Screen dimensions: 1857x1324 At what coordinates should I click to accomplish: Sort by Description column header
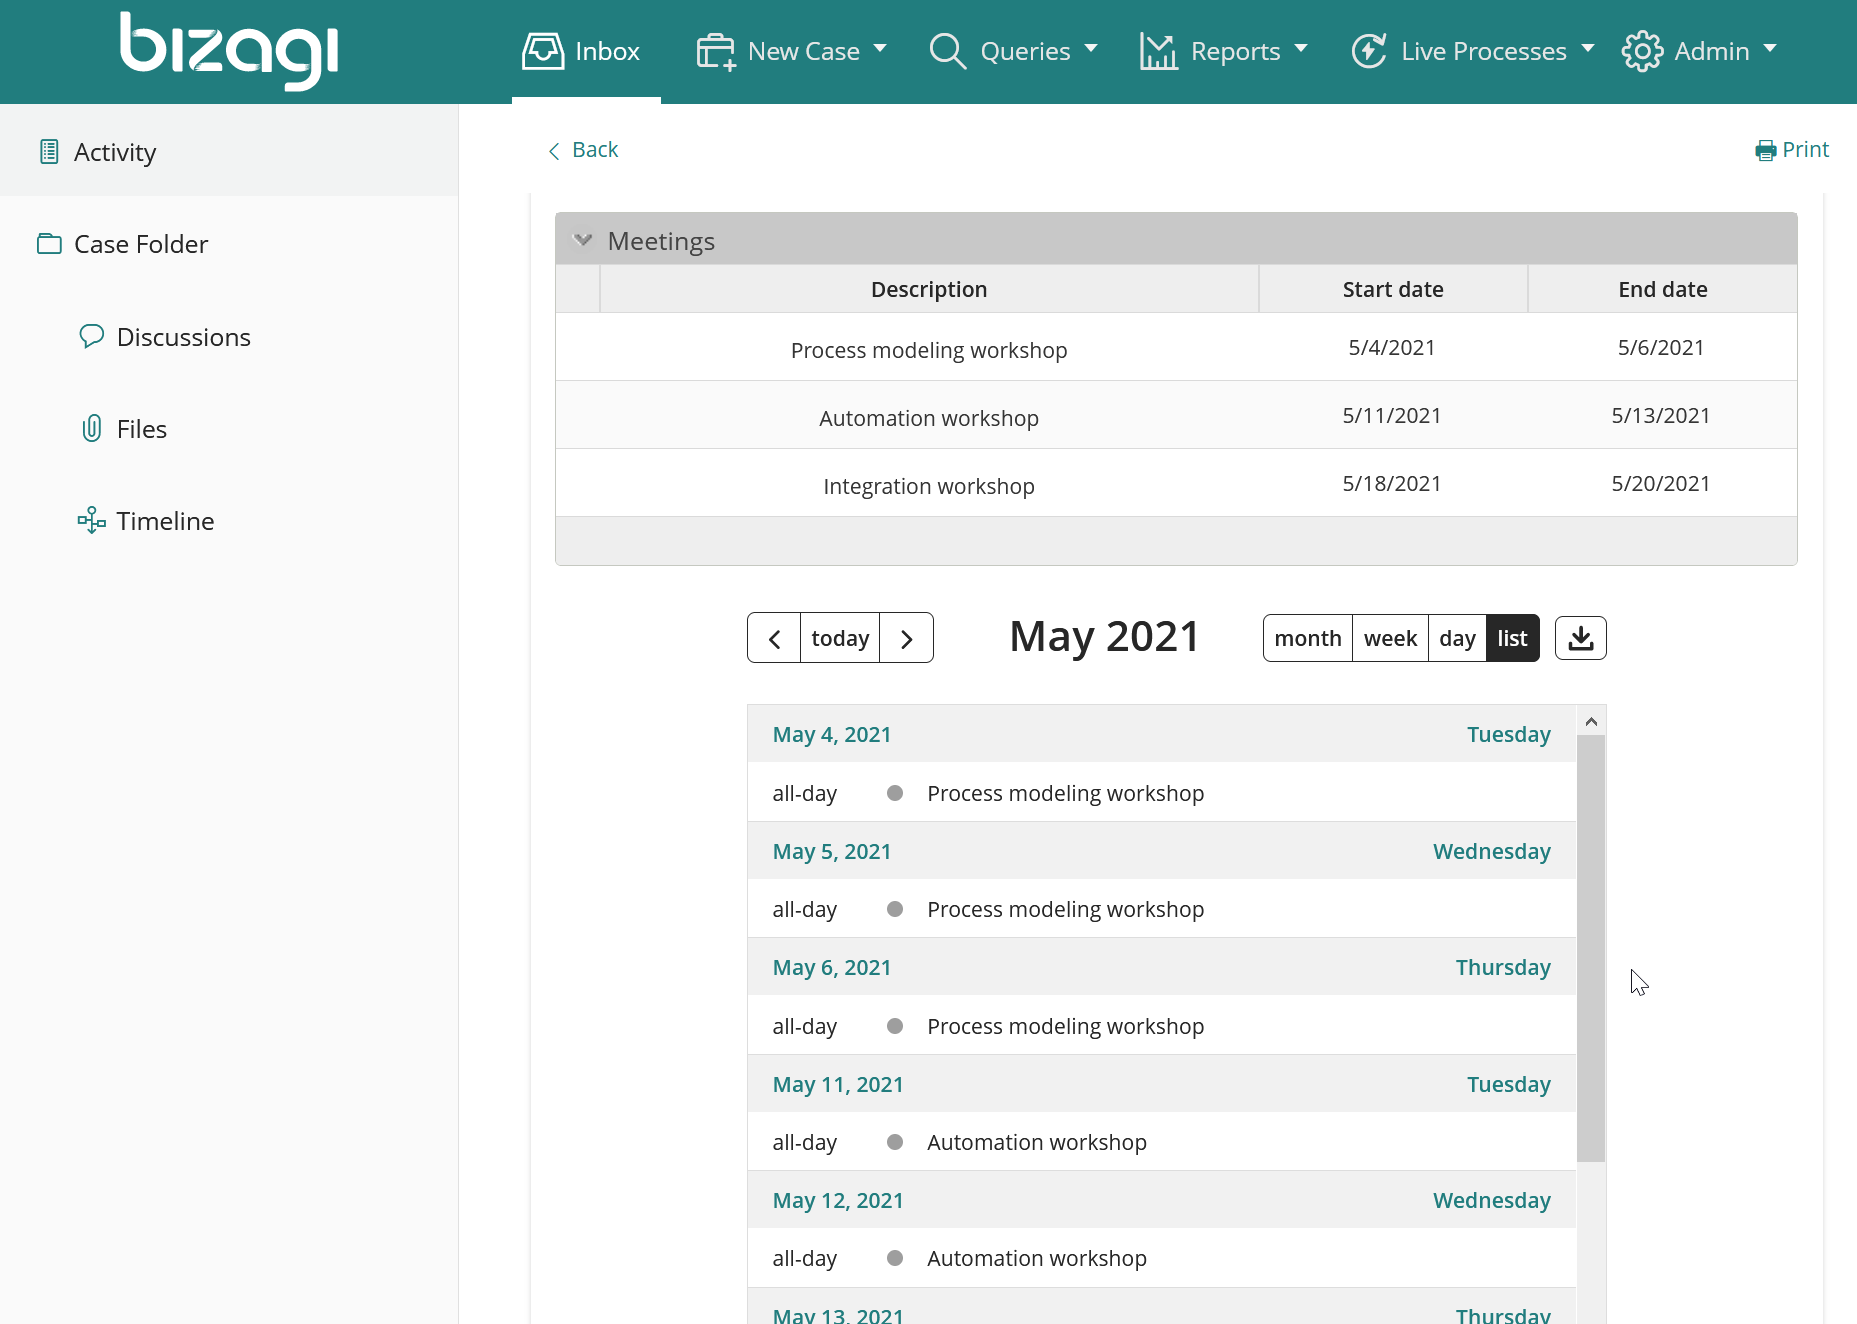929,289
